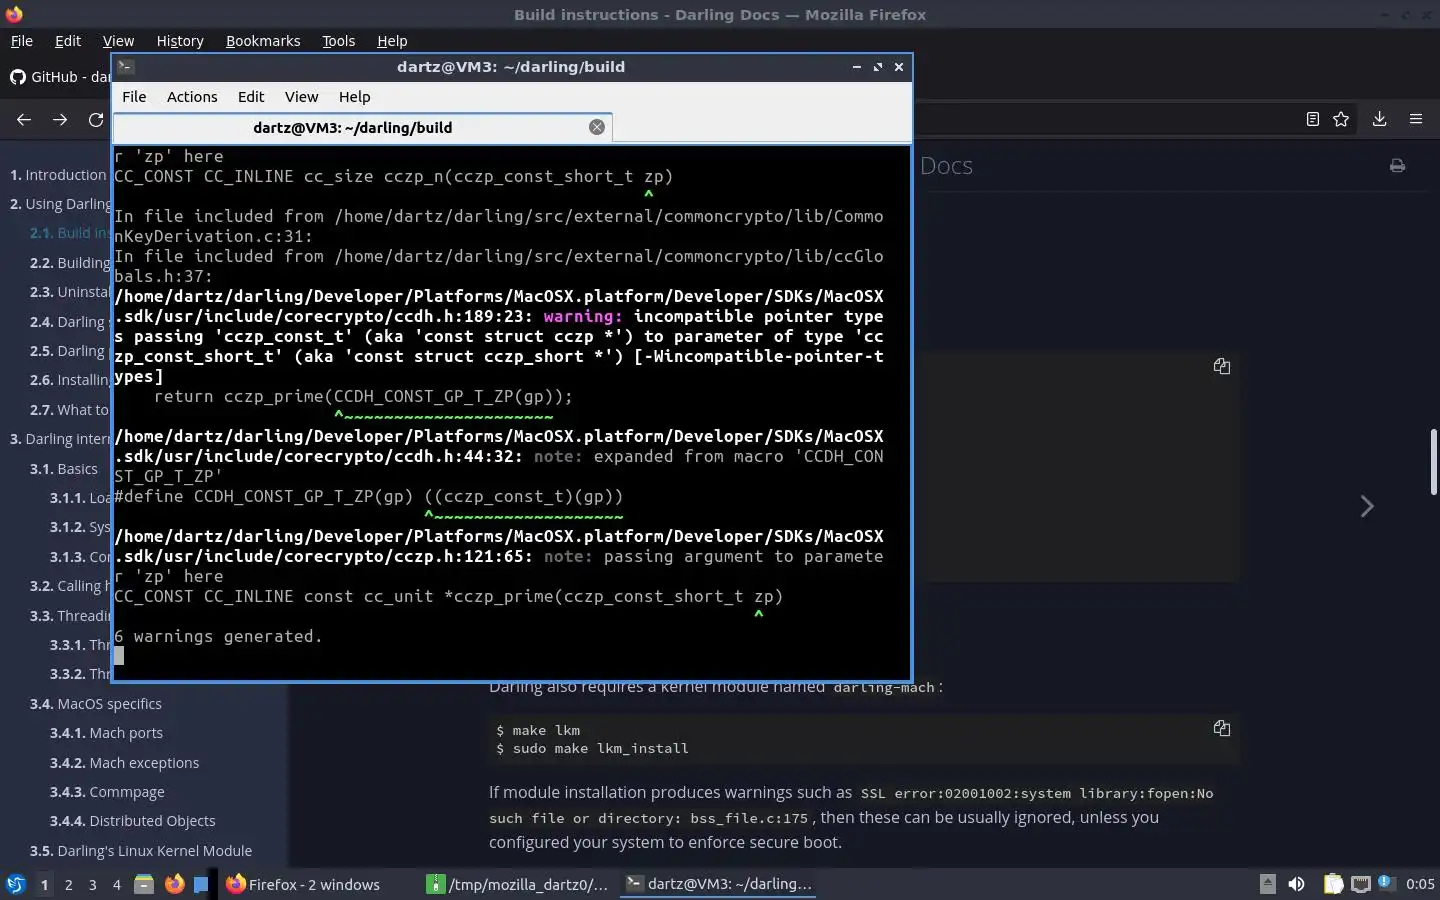1440x900 pixels.
Task: Open 3.4.1. Mach ports sidebar entry
Action: (x=106, y=733)
